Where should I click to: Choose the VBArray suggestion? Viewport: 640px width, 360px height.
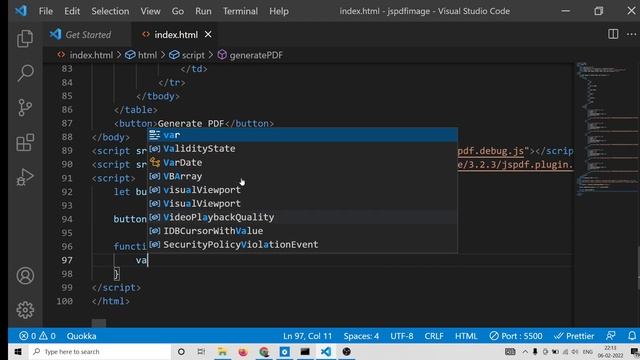click(x=302, y=176)
